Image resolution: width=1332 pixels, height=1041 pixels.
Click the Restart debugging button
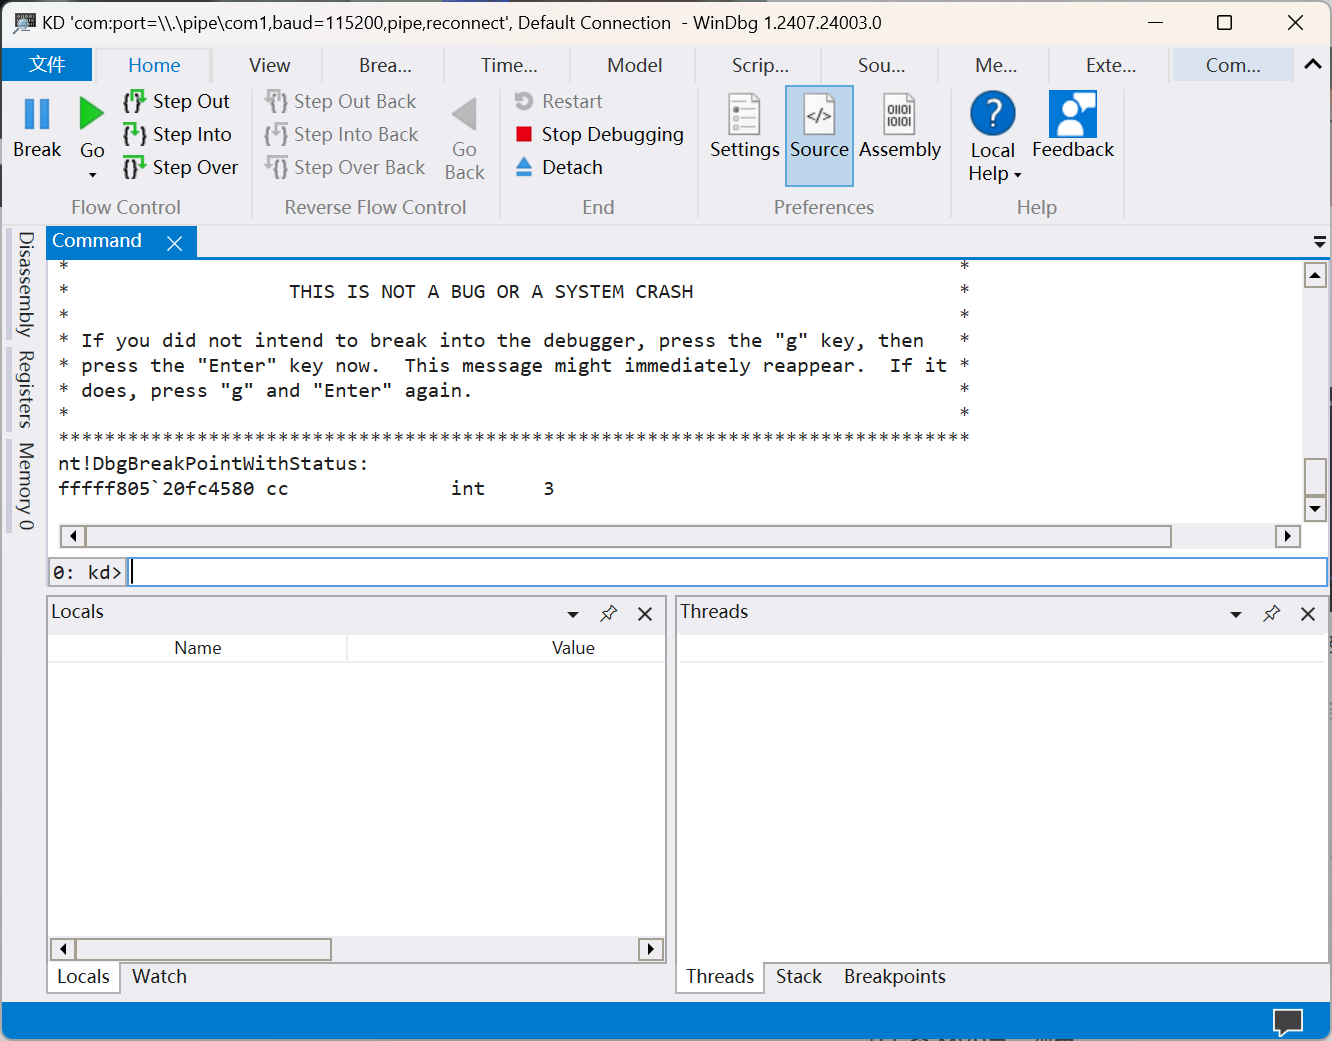tap(559, 101)
